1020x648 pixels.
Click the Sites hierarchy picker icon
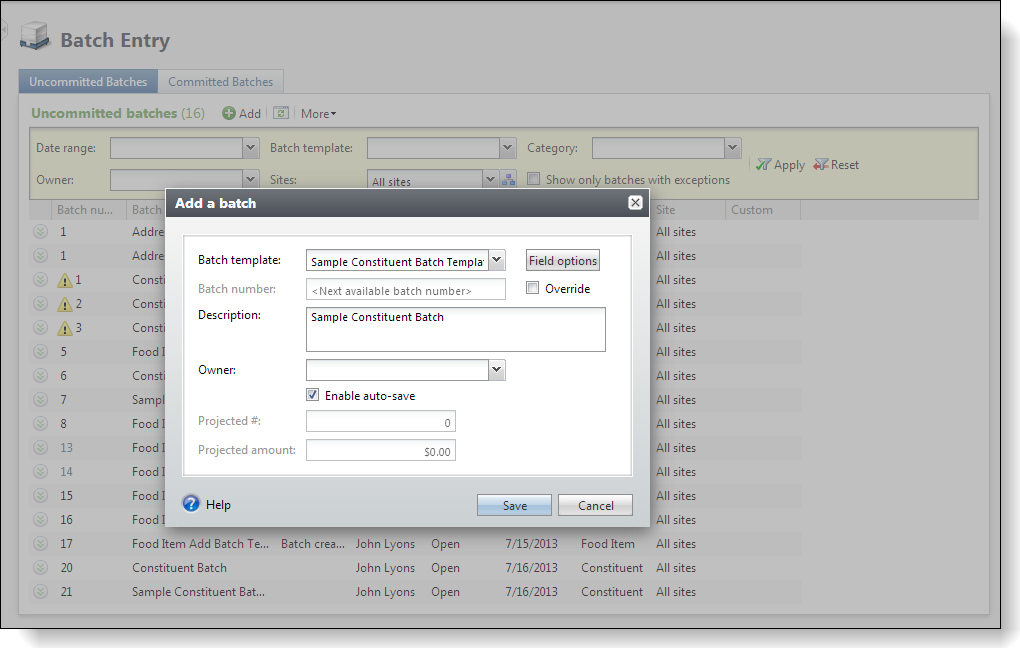[509, 180]
